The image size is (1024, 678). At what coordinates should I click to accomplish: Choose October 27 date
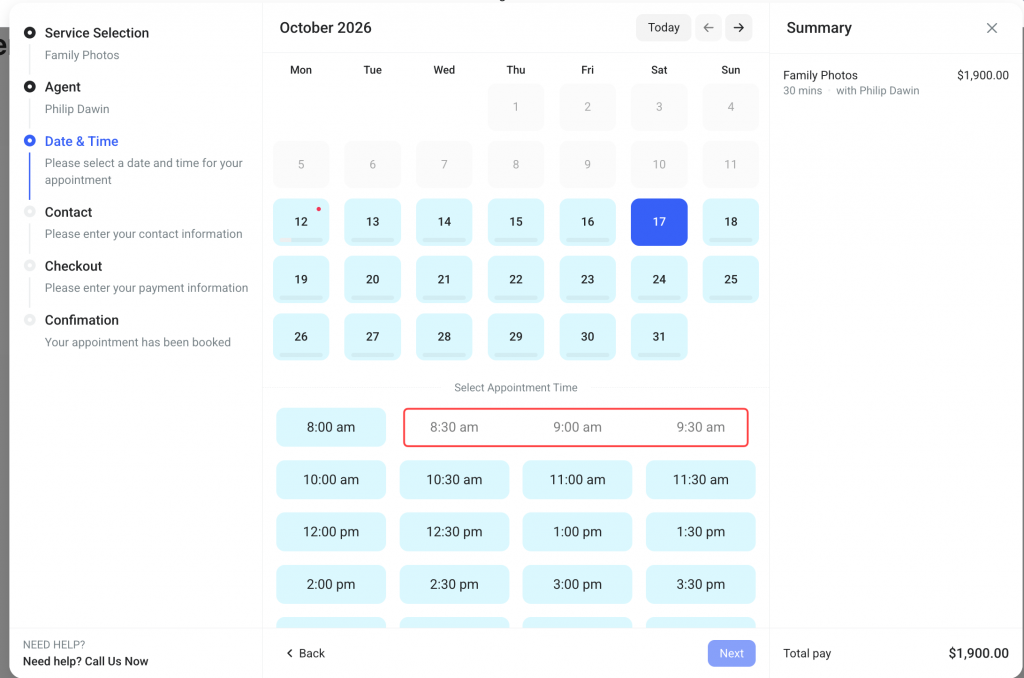tap(373, 337)
